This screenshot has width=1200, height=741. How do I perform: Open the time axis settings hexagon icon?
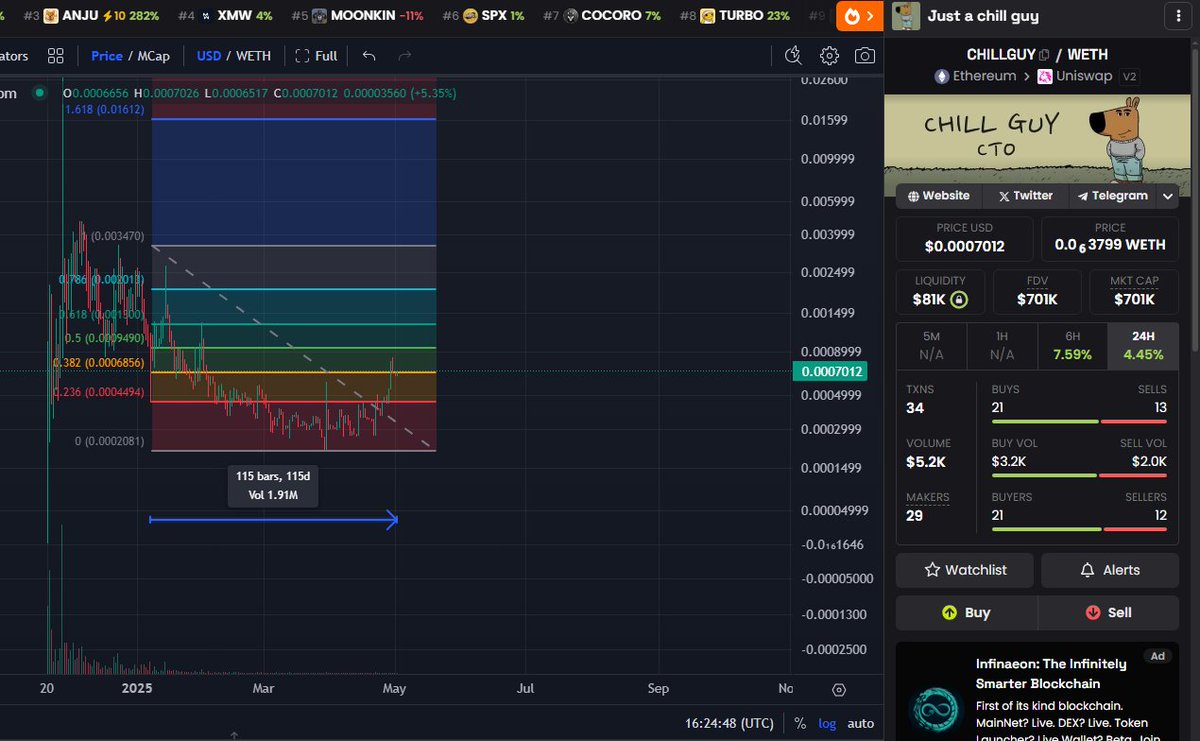(839, 689)
